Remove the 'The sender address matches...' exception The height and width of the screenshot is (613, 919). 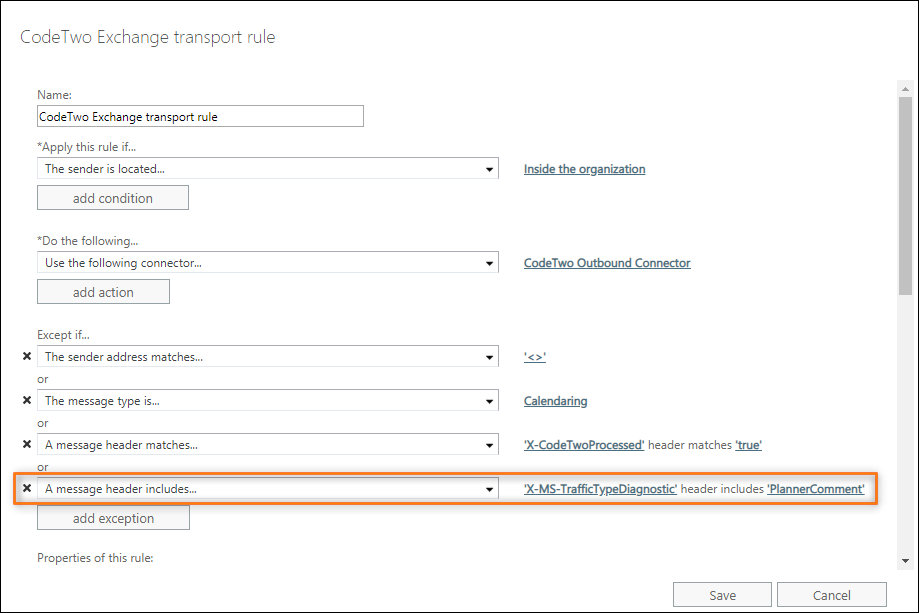27,356
